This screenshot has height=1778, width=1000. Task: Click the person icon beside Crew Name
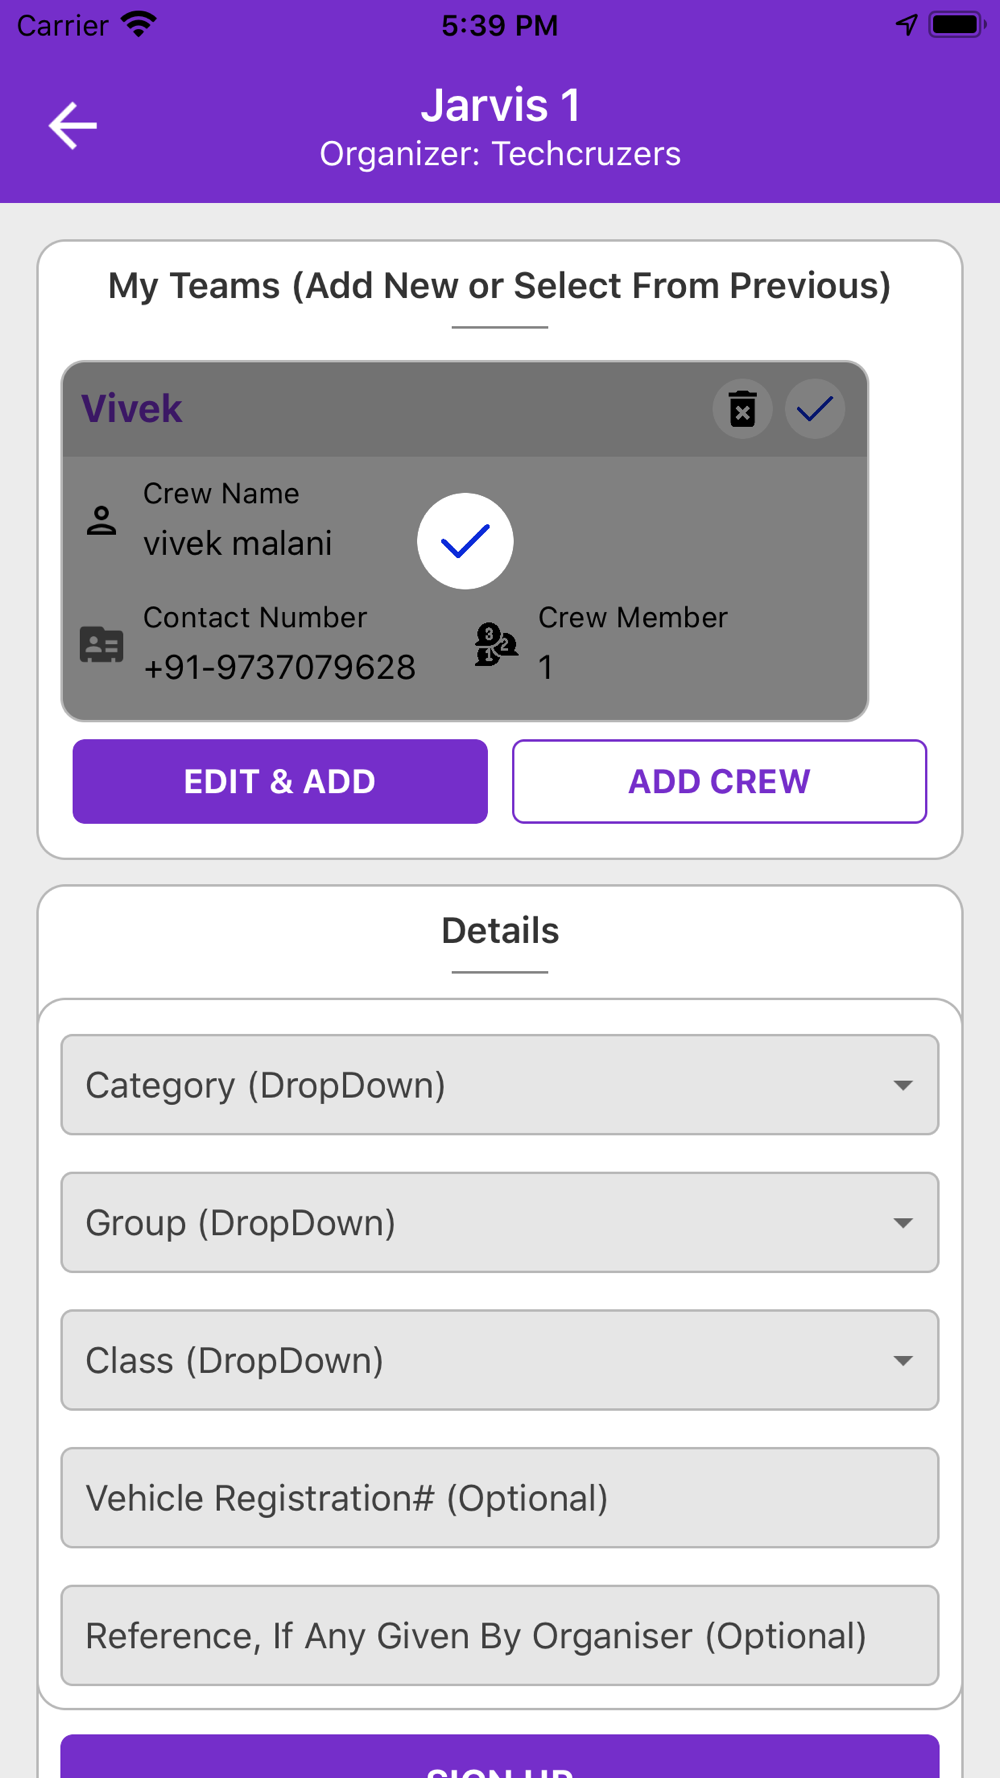point(101,520)
